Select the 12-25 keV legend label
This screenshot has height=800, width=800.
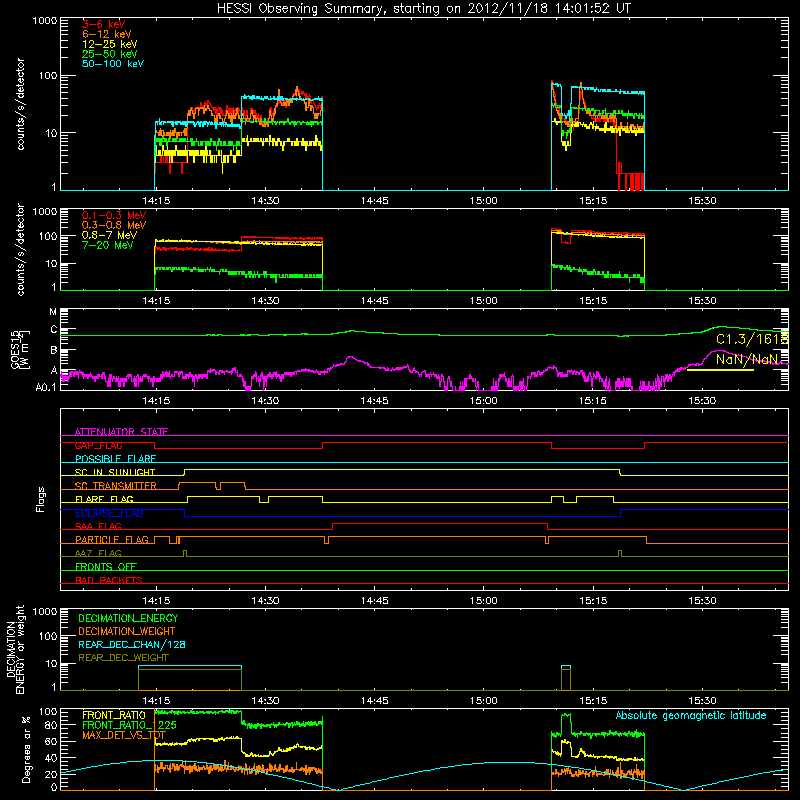(x=110, y=44)
